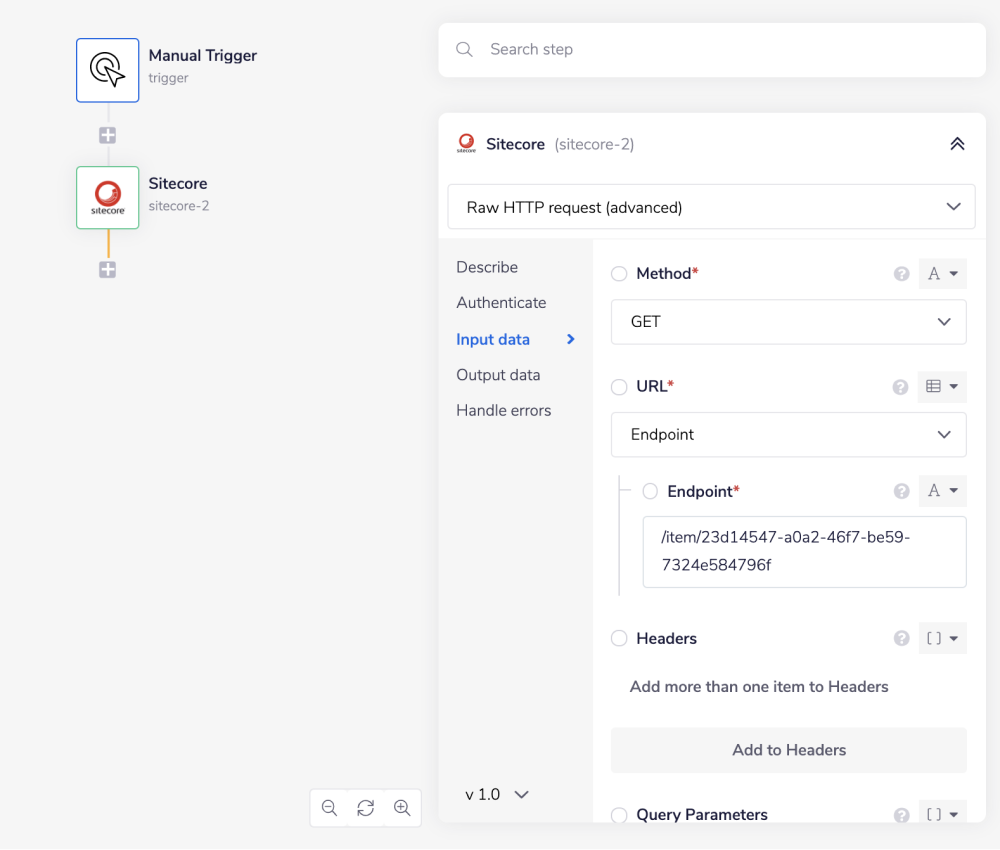The height and width of the screenshot is (850, 1000).
Task: Add a new step below Sitecore
Action: [107, 270]
